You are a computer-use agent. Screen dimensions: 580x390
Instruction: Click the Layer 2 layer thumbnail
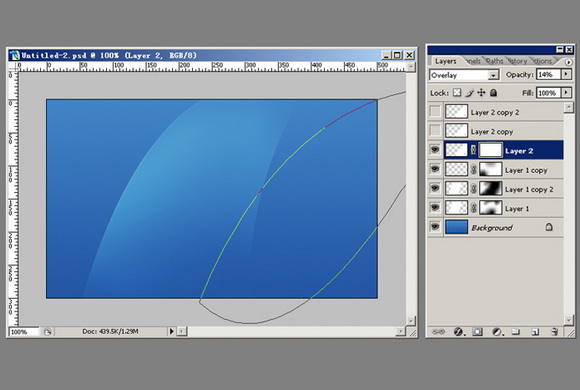[x=456, y=150]
